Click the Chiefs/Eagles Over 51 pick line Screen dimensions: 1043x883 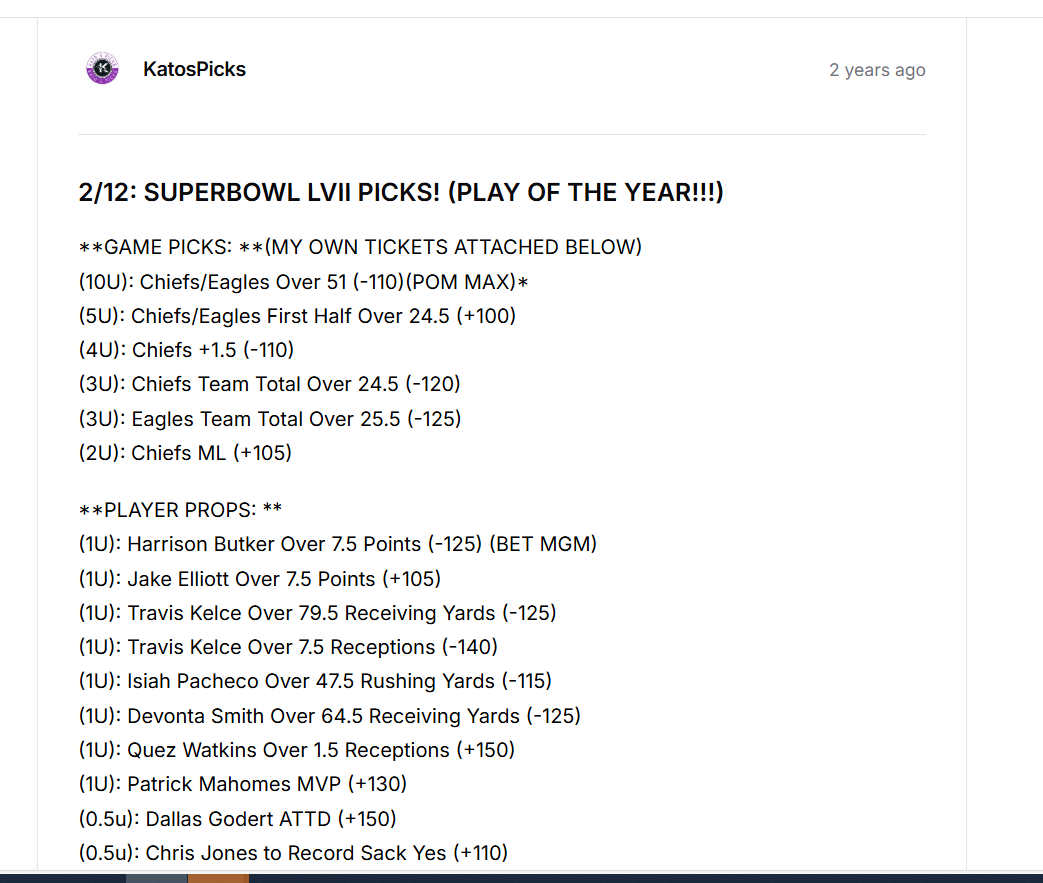303,281
